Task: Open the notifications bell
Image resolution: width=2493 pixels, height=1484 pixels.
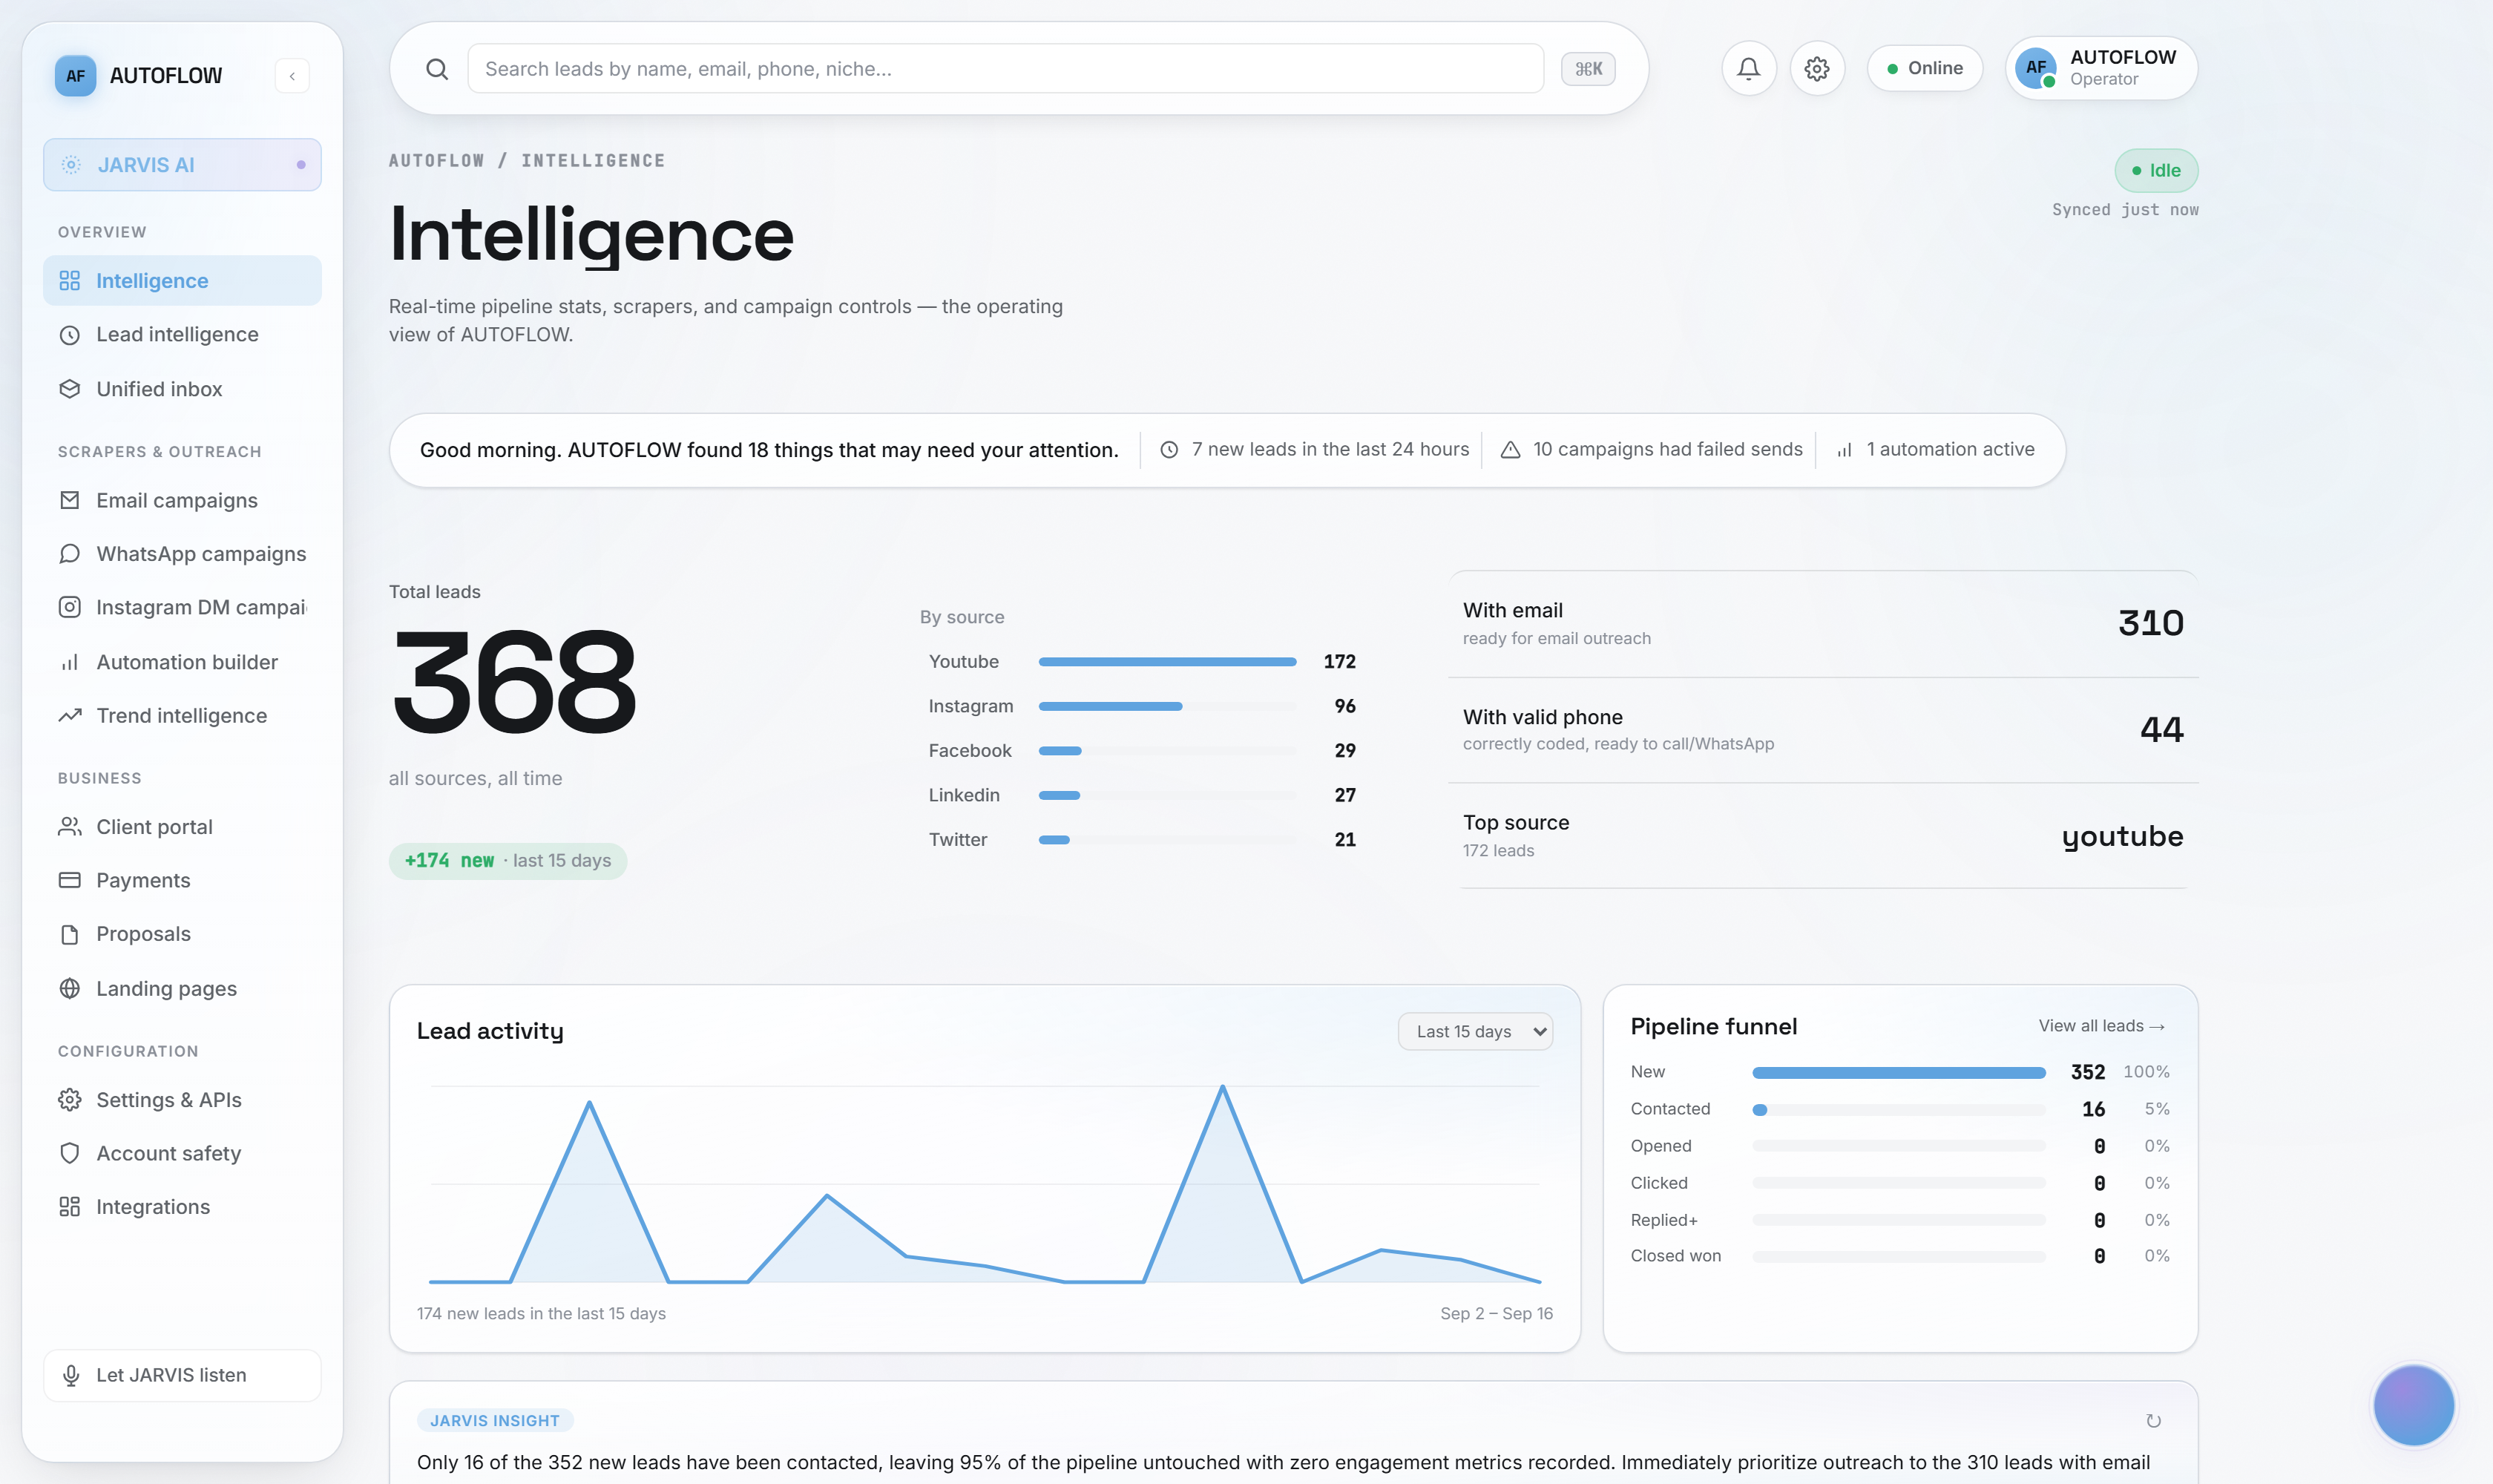Action: tap(1748, 68)
